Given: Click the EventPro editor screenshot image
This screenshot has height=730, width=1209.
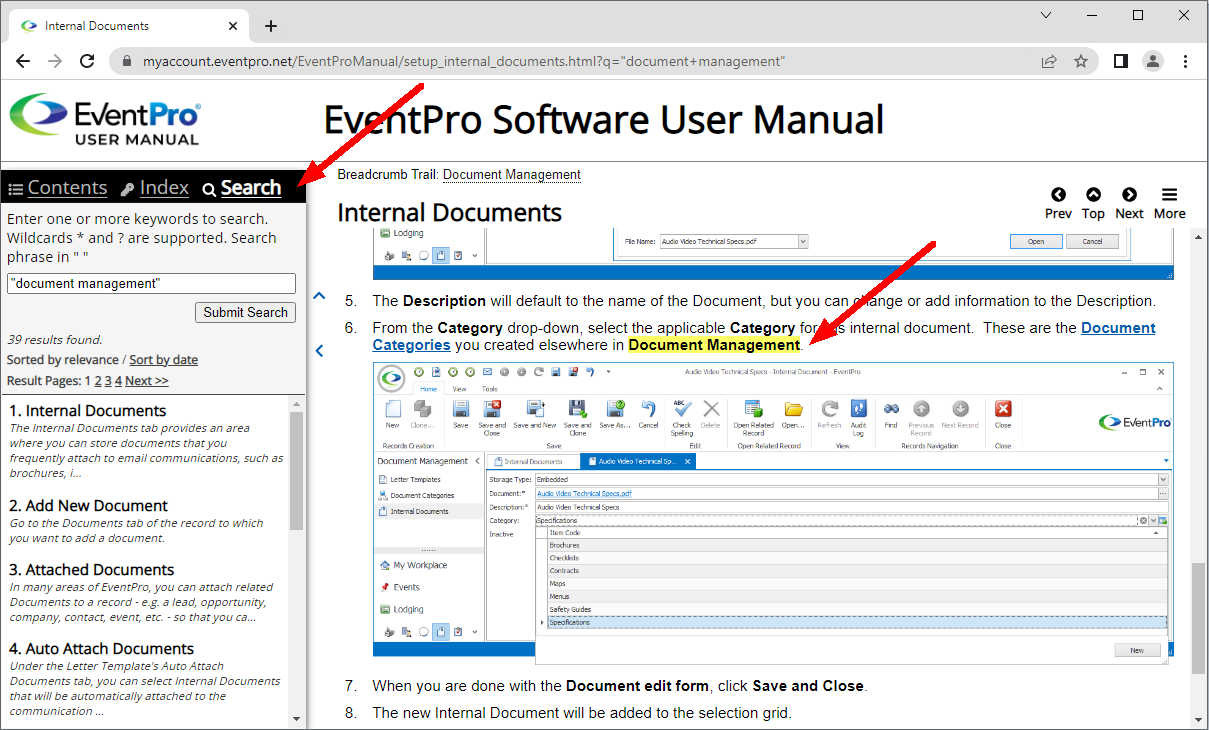Looking at the screenshot, I should tap(773, 512).
